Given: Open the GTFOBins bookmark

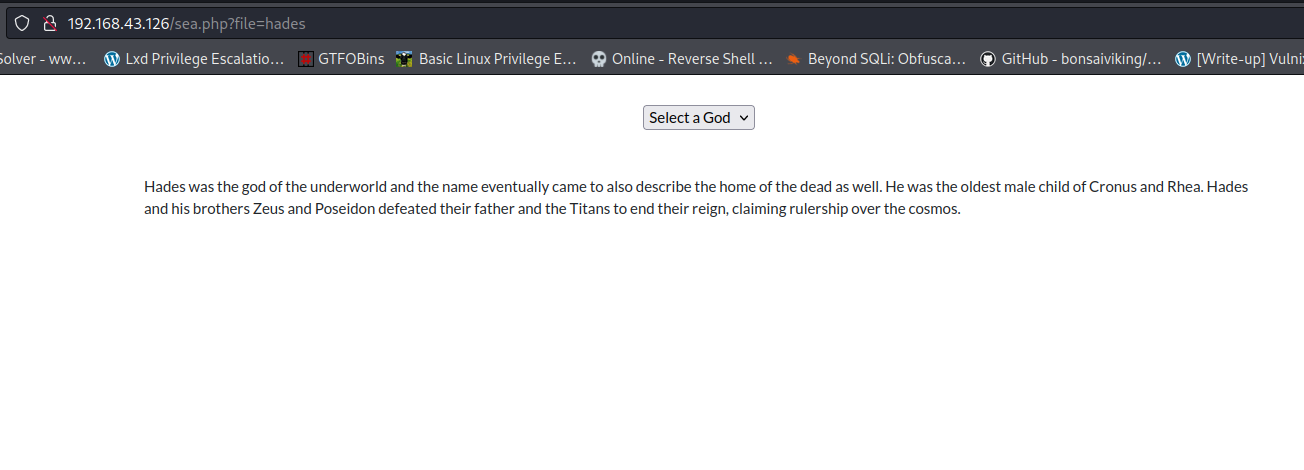Looking at the screenshot, I should 351,59.
